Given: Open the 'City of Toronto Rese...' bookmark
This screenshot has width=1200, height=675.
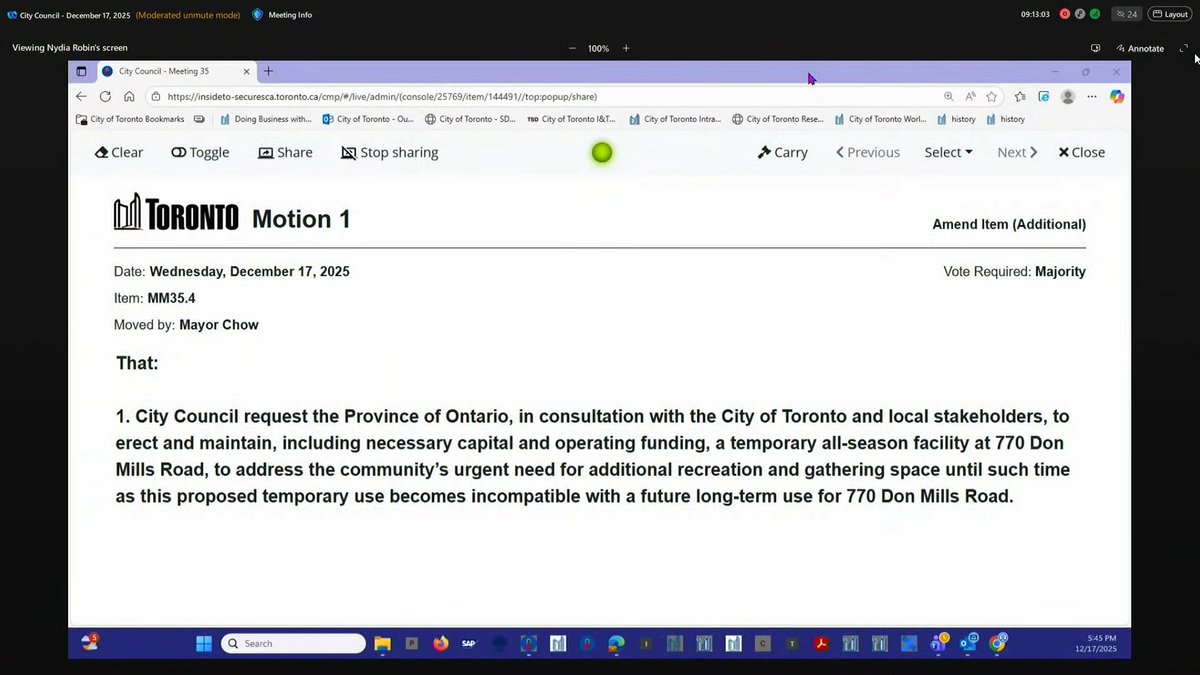Looking at the screenshot, I should click(778, 119).
